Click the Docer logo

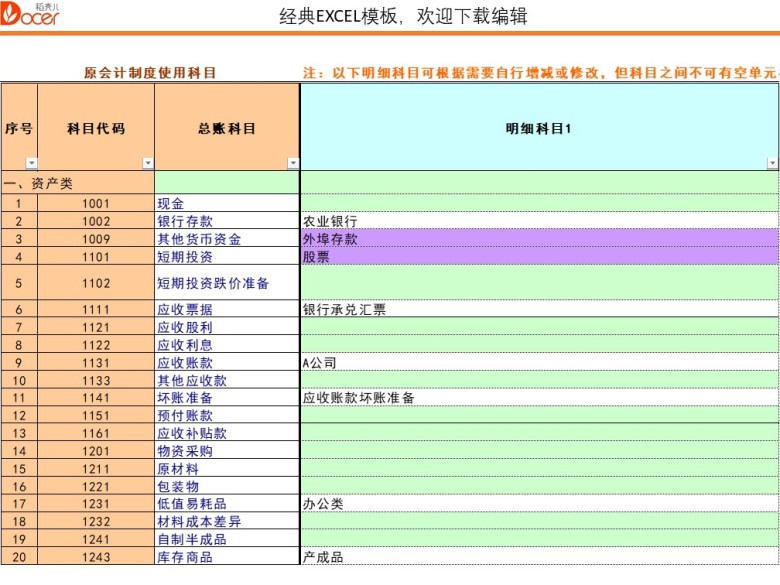click(30, 14)
